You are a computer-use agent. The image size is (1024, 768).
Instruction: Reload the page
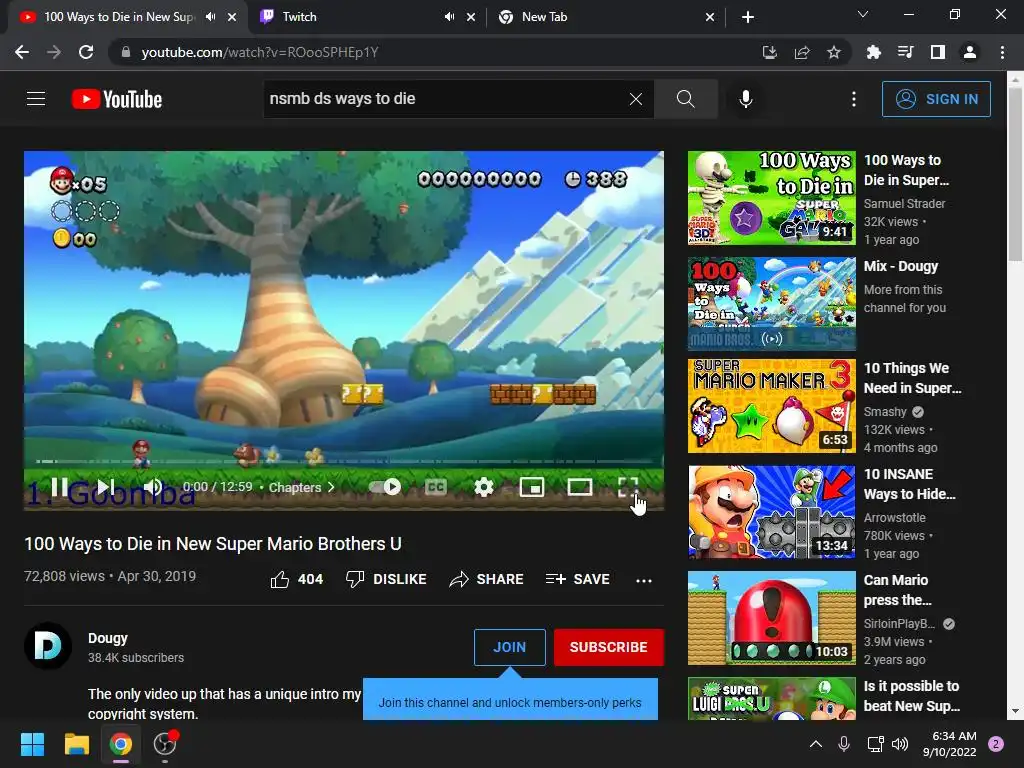pyautogui.click(x=86, y=52)
